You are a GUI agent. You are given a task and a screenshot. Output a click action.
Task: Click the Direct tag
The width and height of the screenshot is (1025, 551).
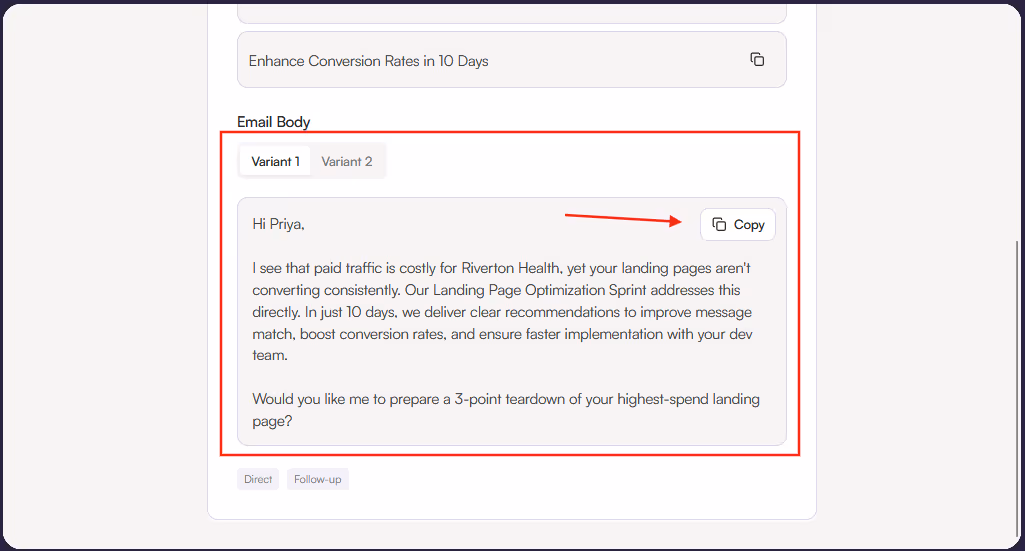(x=258, y=479)
